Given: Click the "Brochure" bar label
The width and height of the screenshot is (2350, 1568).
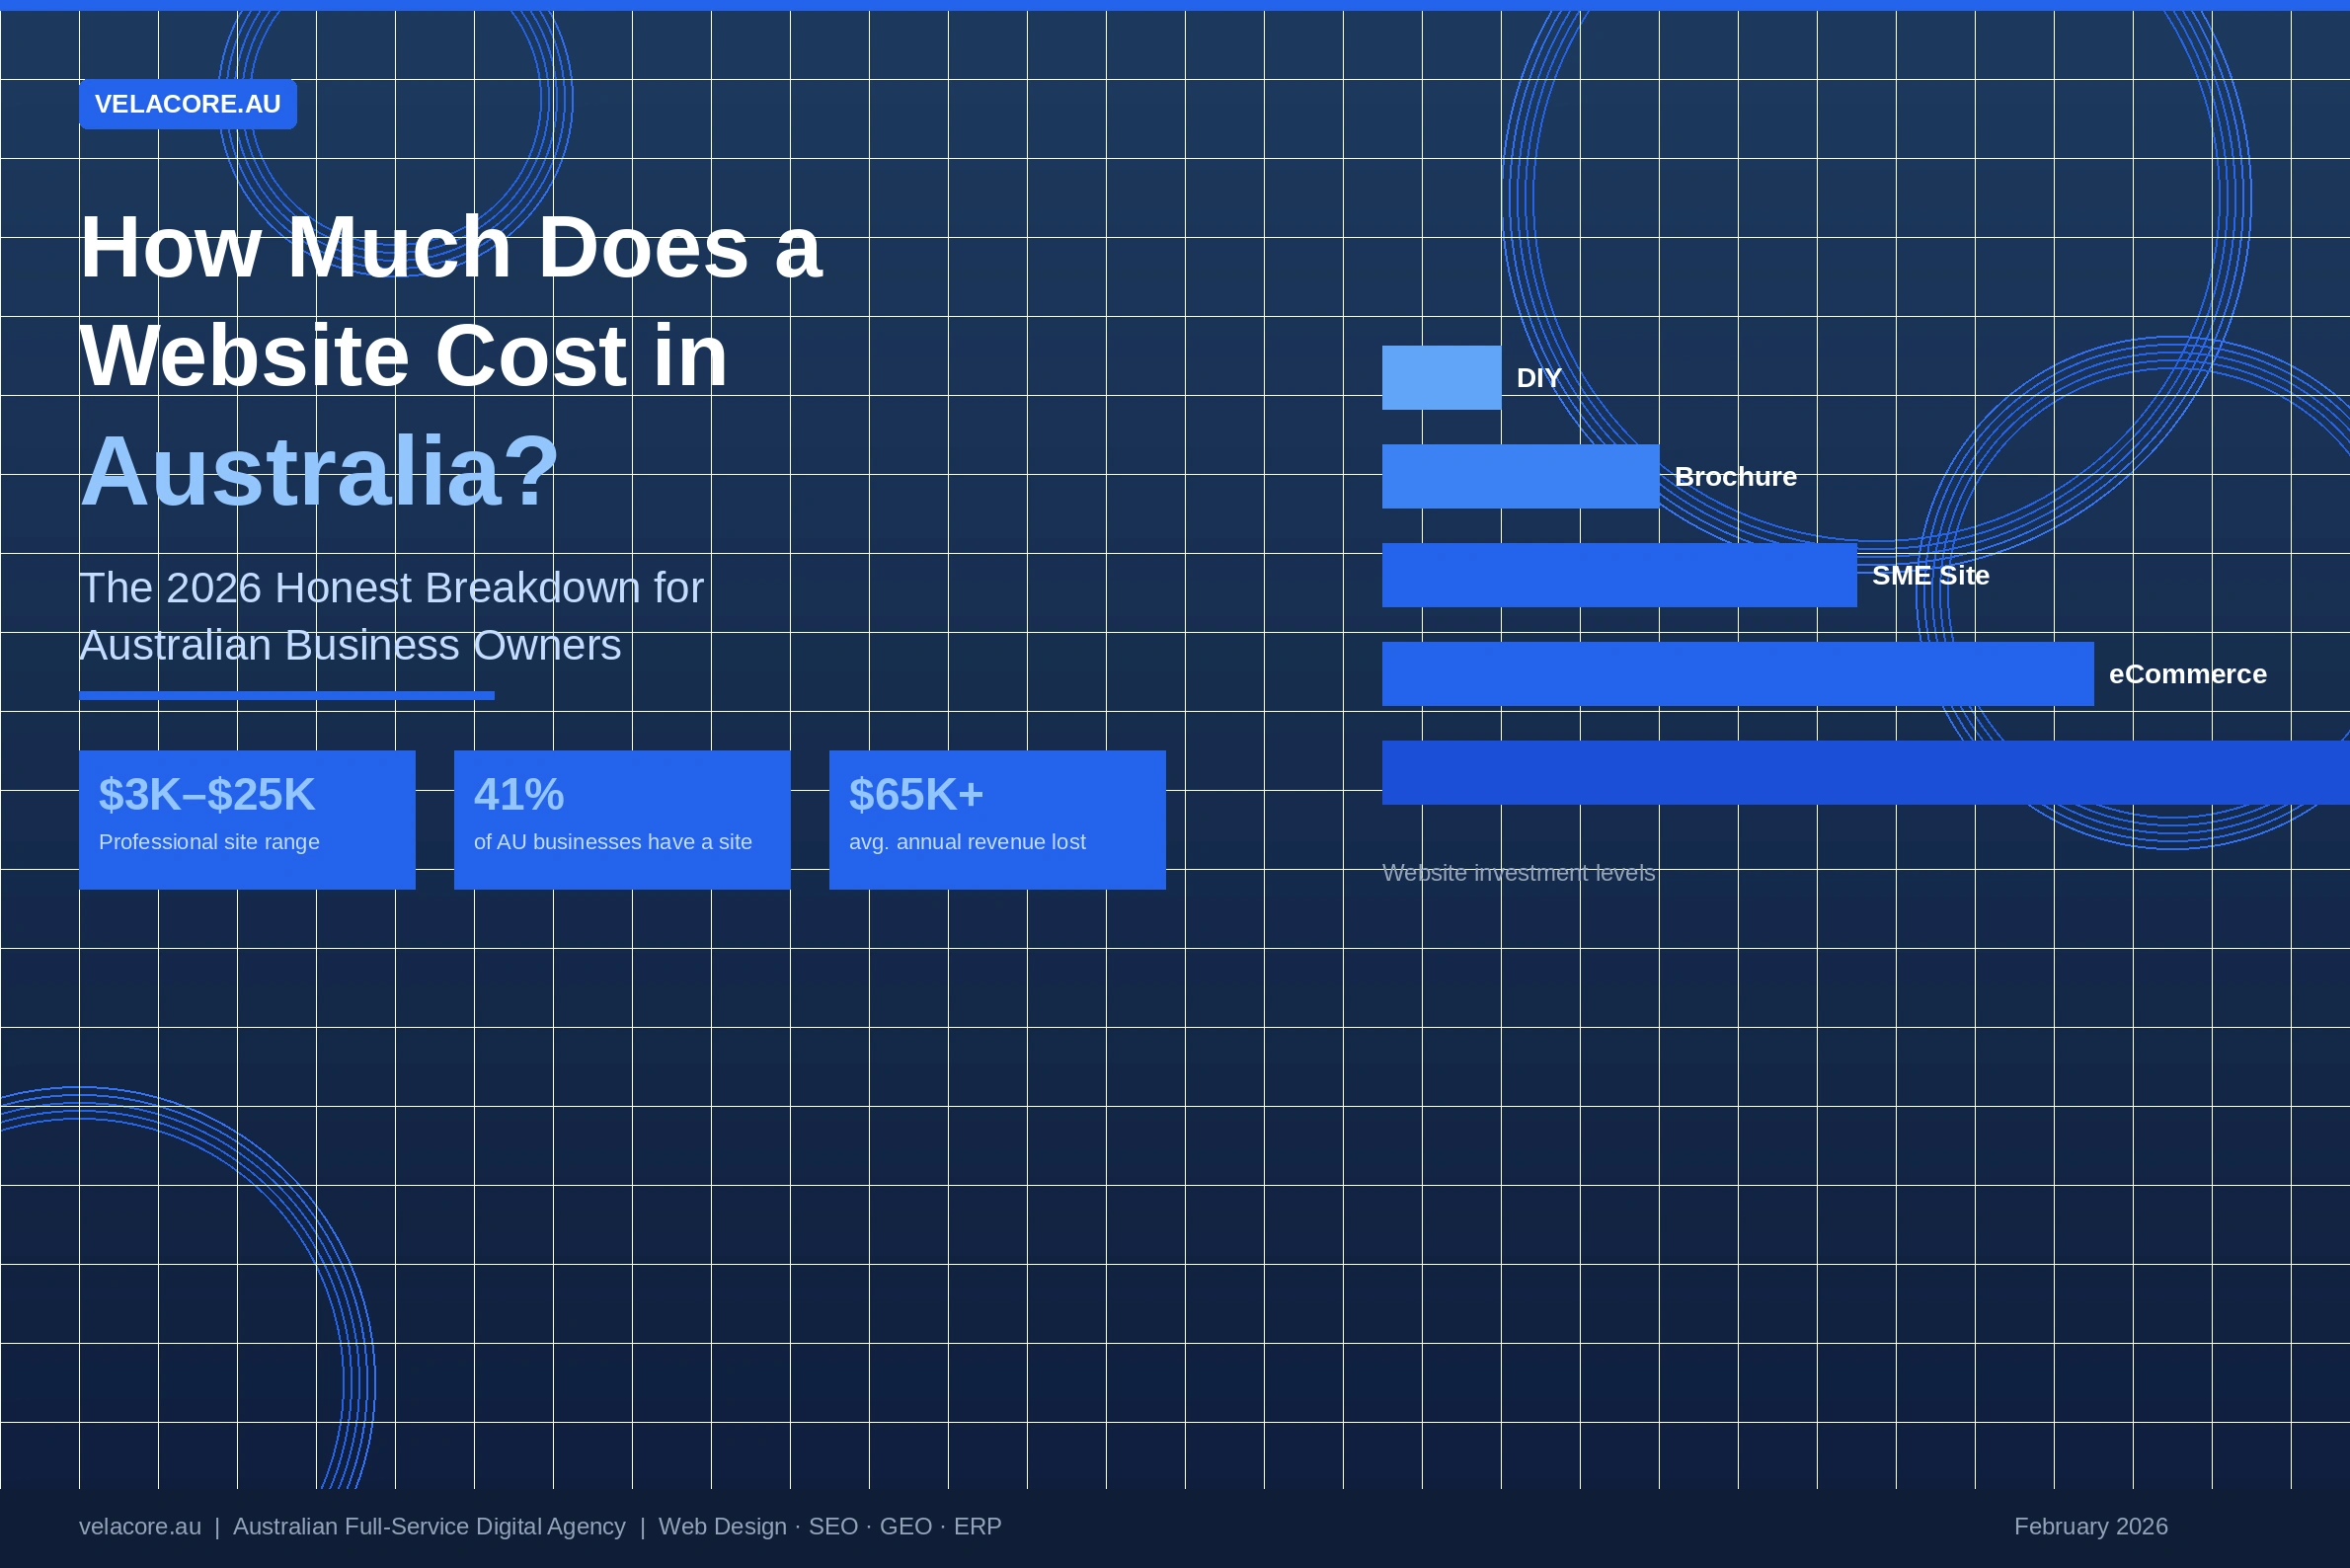Looking at the screenshot, I should pyautogui.click(x=1735, y=477).
